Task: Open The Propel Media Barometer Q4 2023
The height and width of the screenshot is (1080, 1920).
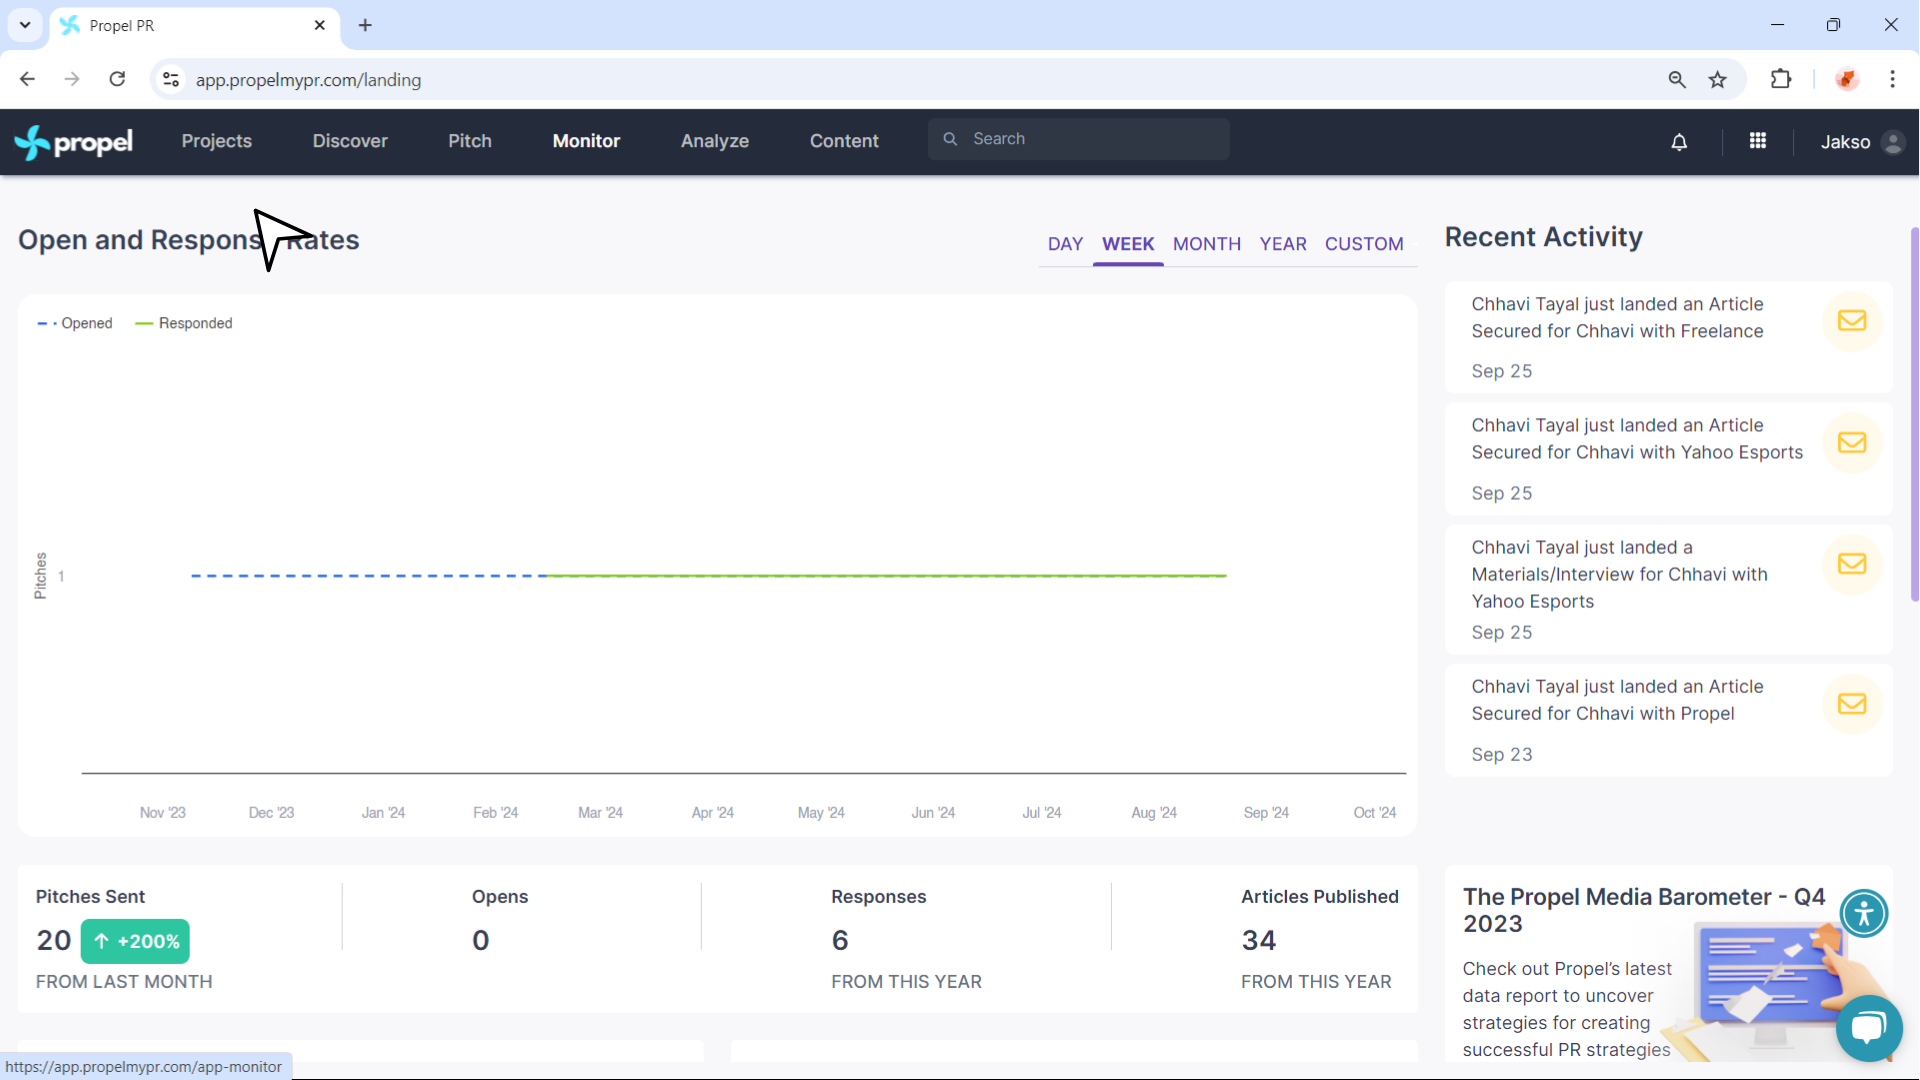Action: click(1643, 910)
